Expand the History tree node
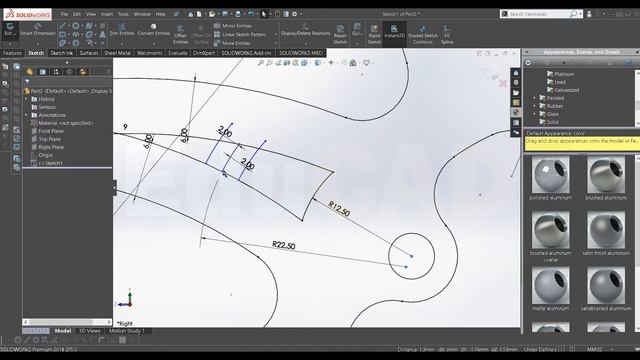The height and width of the screenshot is (360, 640). (x=27, y=99)
